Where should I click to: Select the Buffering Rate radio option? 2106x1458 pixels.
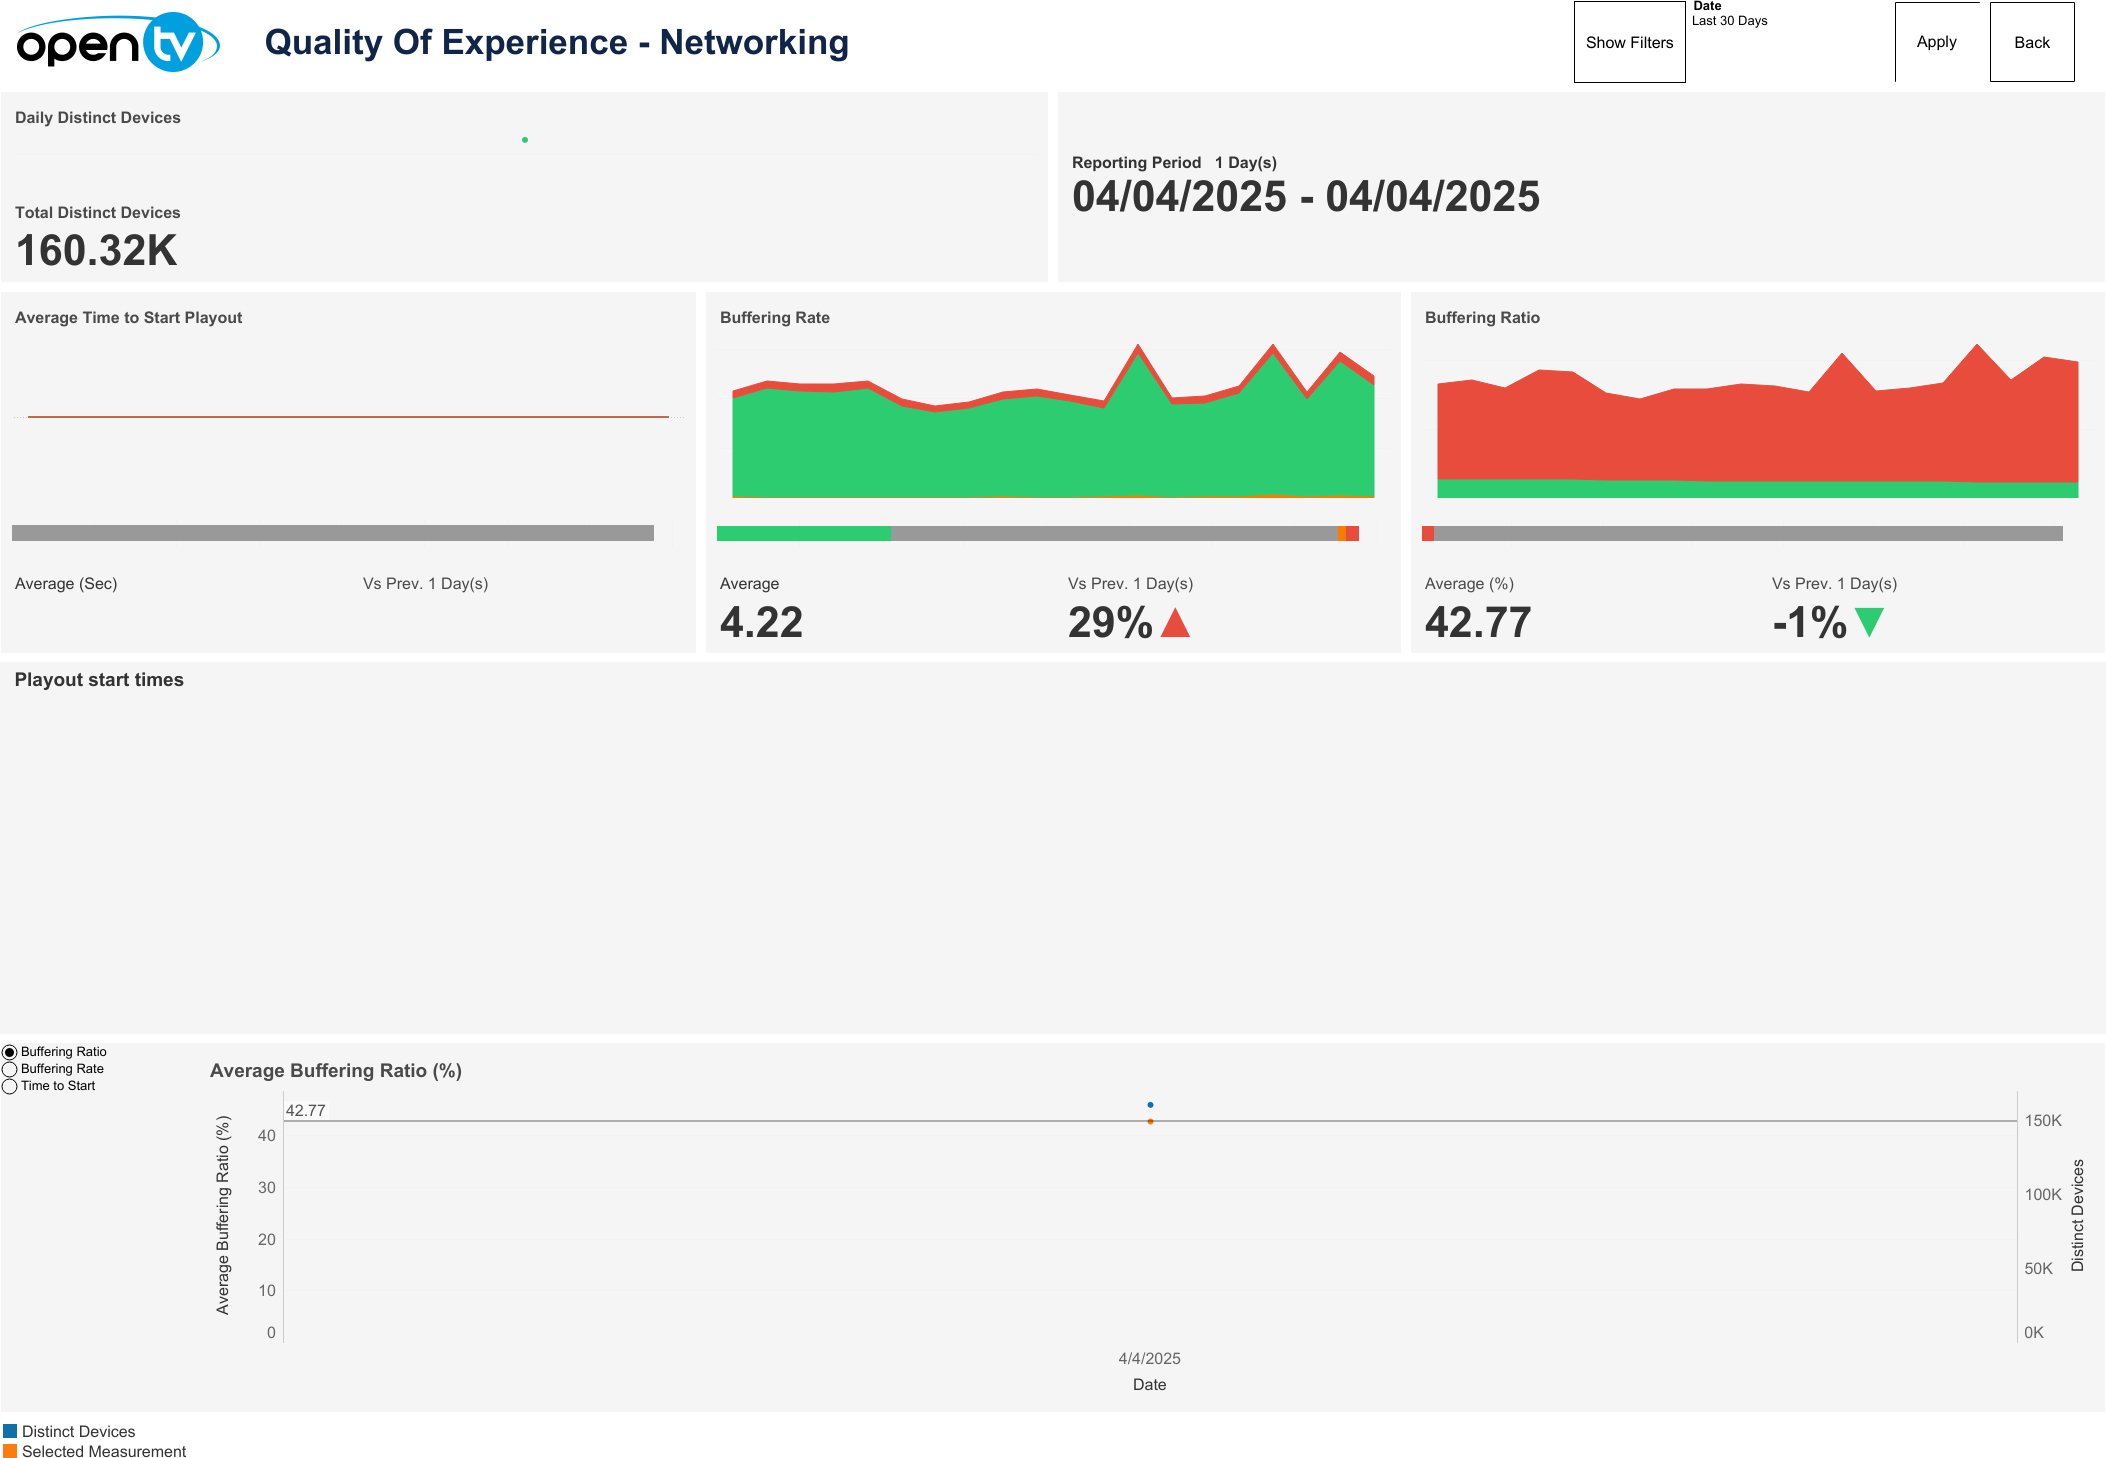pyautogui.click(x=10, y=1069)
